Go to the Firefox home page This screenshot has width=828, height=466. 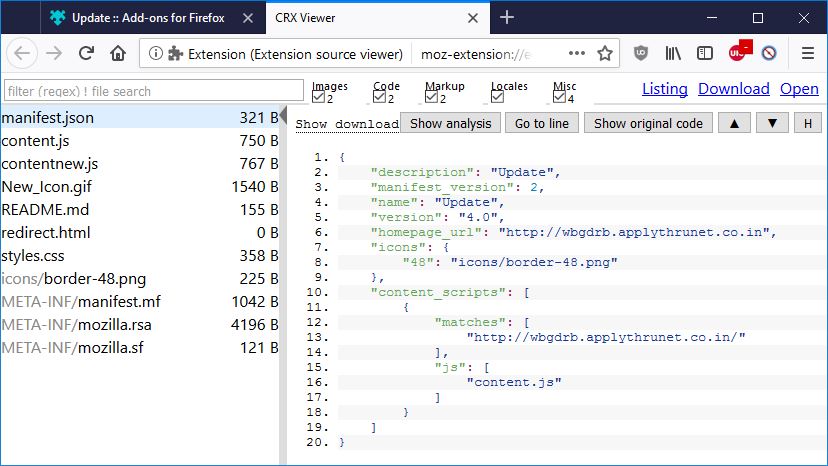[117, 54]
